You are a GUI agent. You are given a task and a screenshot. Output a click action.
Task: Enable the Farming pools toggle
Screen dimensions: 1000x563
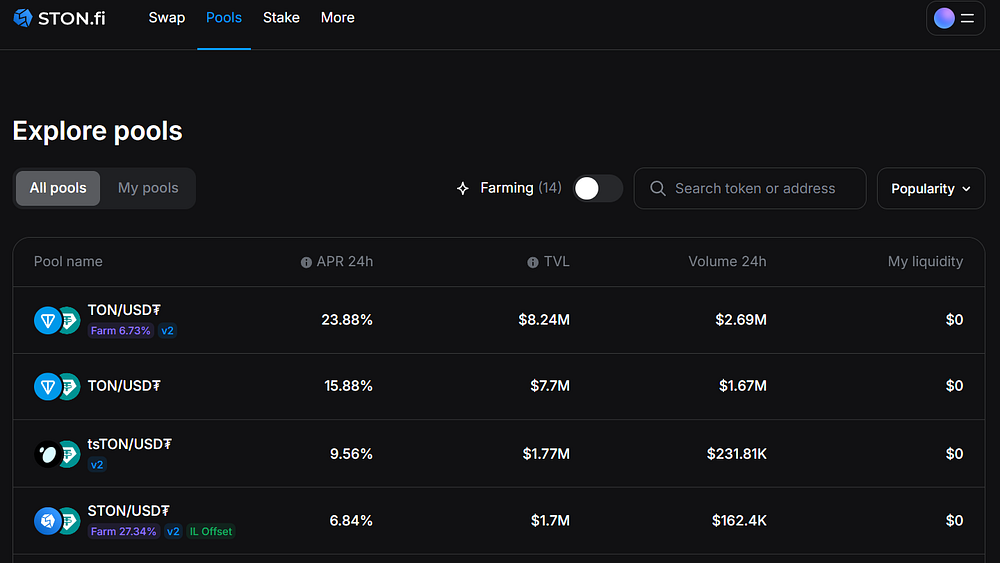(598, 188)
